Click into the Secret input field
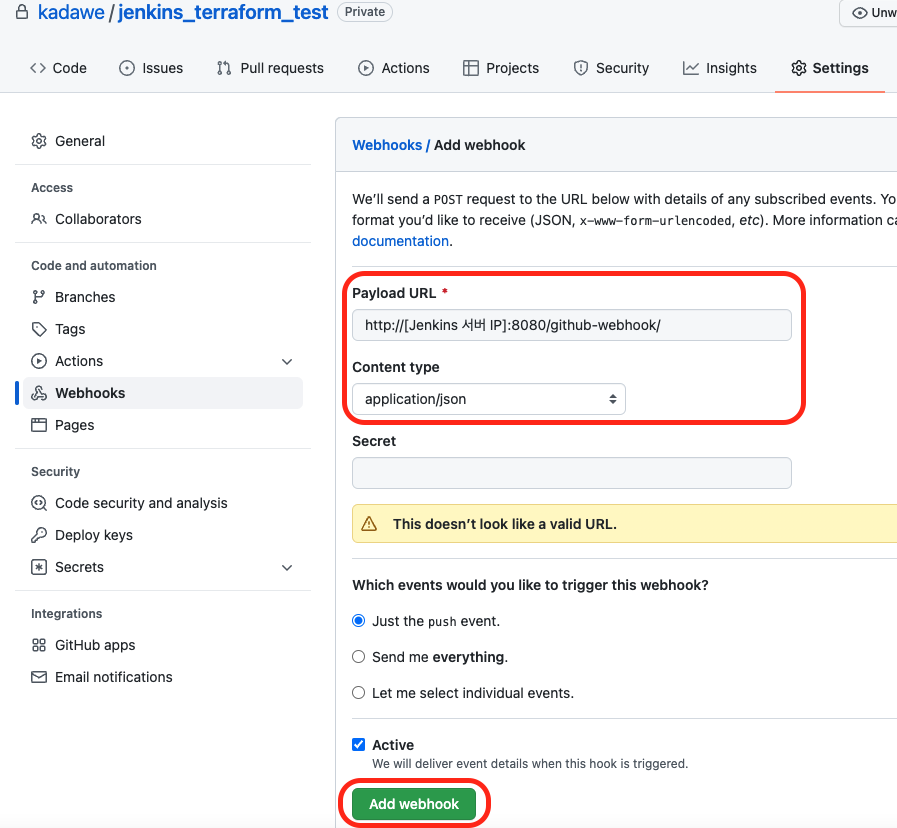The image size is (897, 828). [x=571, y=473]
